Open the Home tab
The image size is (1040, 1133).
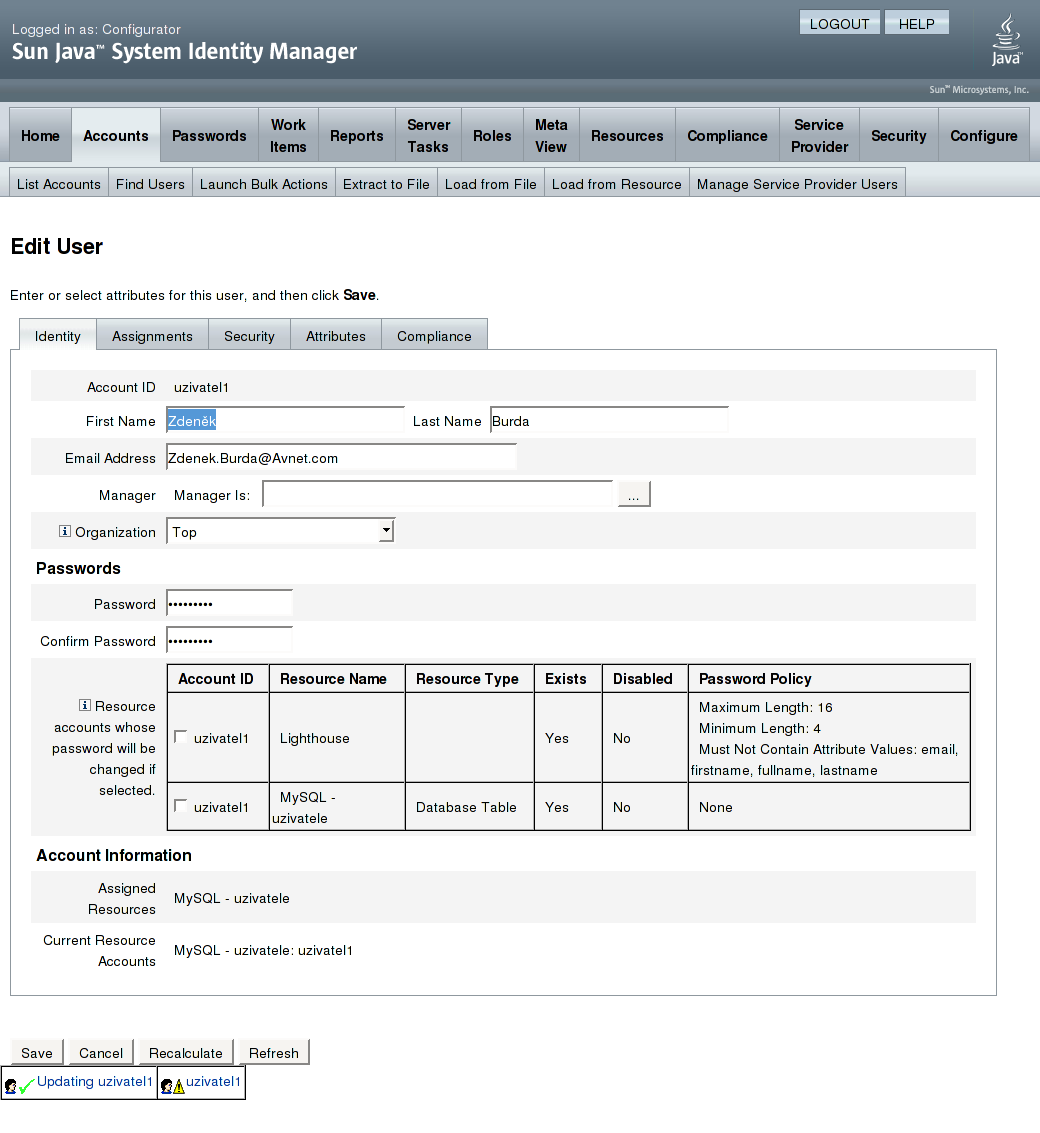pos(40,135)
